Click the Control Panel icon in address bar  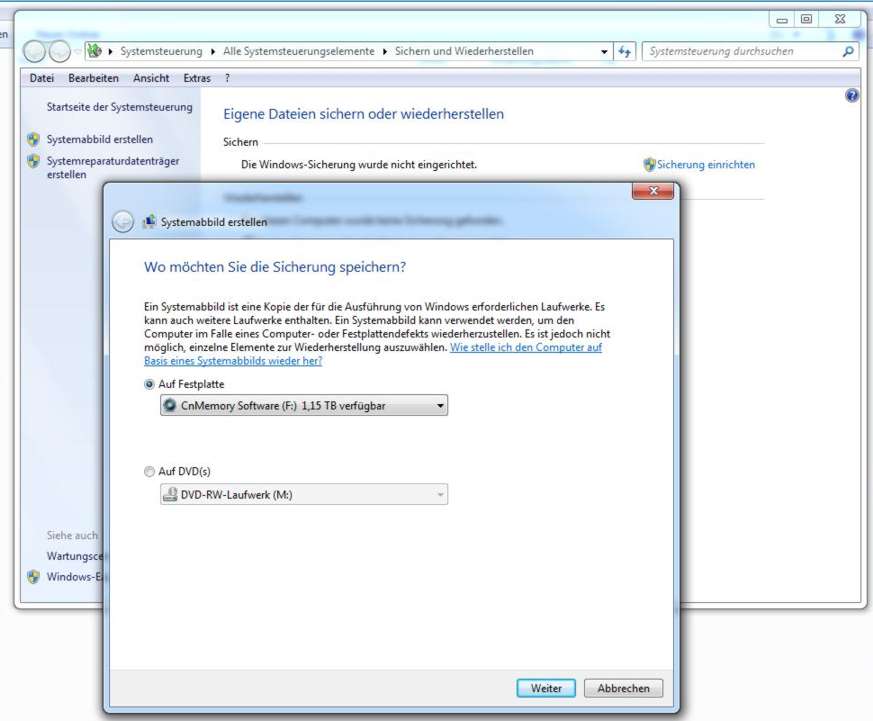point(95,51)
